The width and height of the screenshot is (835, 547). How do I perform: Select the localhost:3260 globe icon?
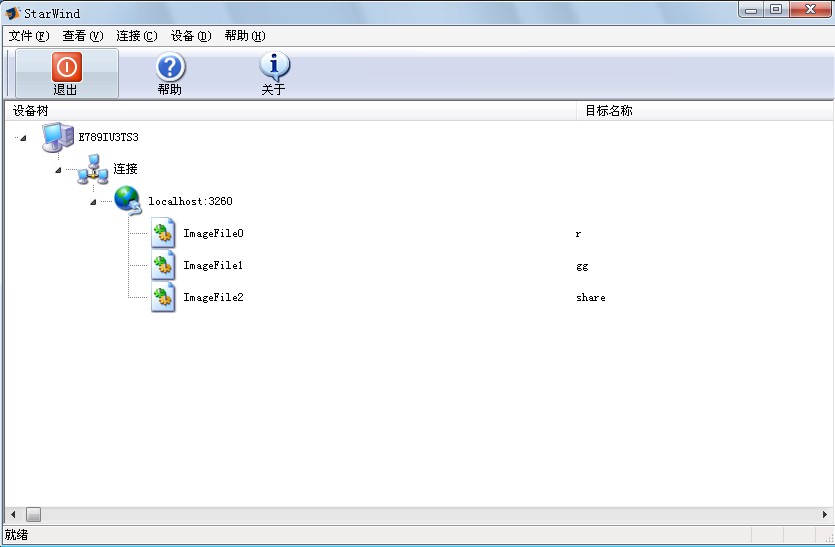tap(128, 201)
